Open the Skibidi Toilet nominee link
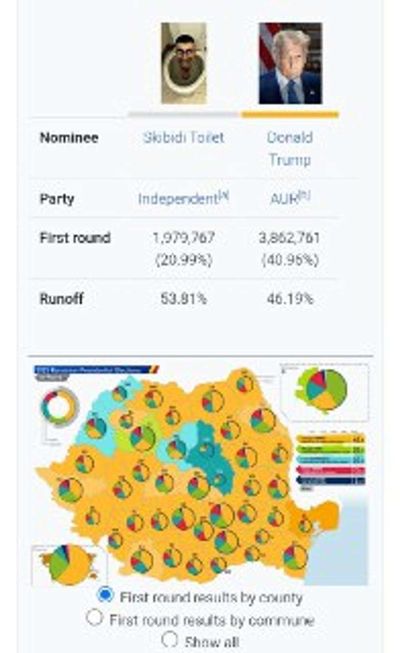This screenshot has height=653, width=400. click(x=183, y=137)
